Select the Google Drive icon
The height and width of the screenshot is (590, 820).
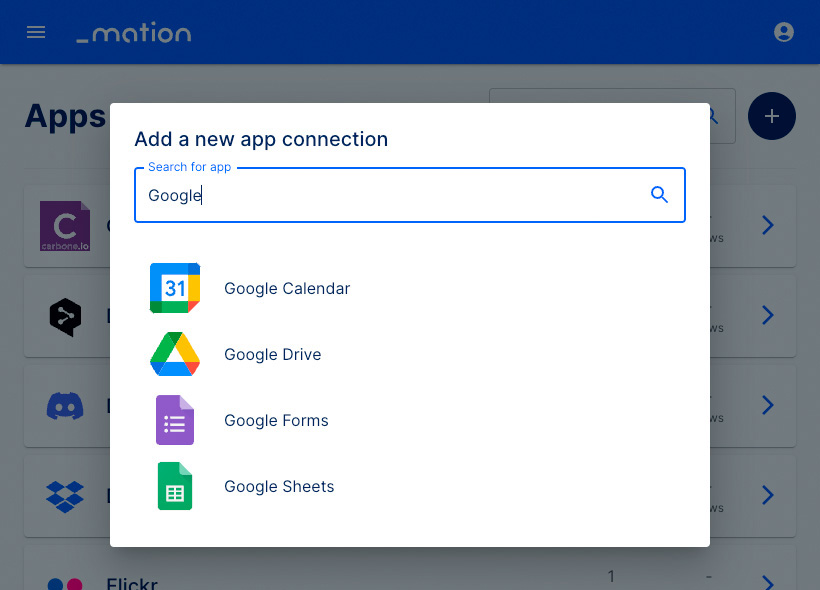click(x=175, y=354)
